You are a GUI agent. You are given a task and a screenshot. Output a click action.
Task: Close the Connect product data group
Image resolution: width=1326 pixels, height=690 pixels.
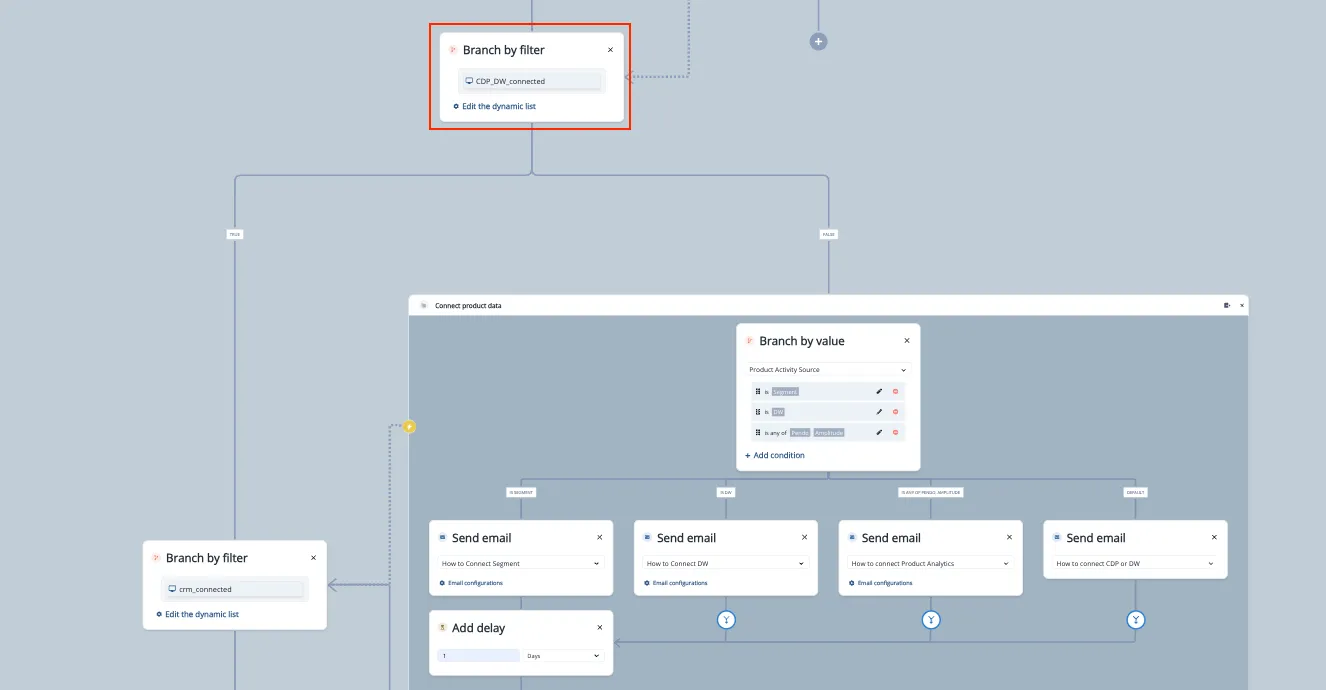coord(1242,306)
